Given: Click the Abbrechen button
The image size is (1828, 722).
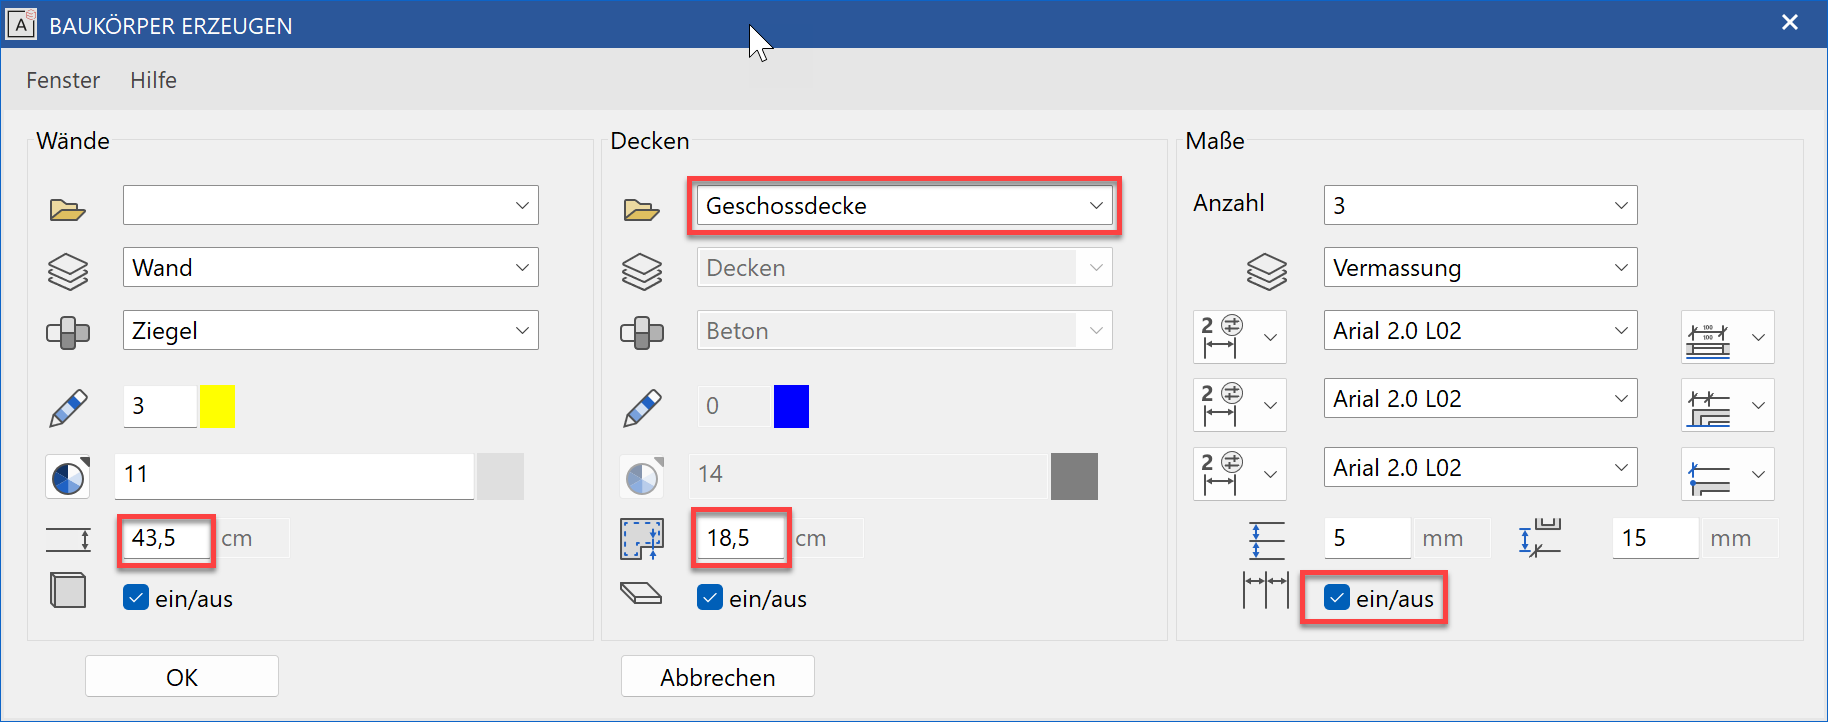Looking at the screenshot, I should point(718,677).
